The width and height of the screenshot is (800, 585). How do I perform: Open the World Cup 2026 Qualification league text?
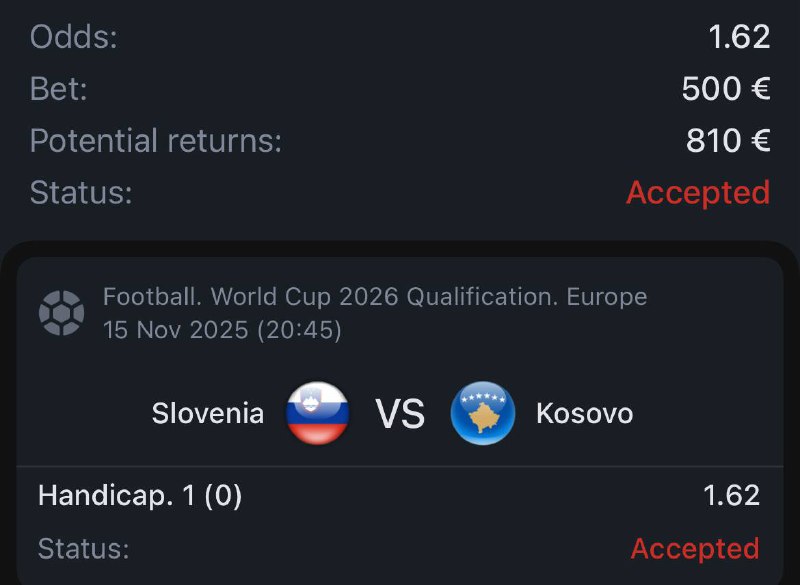click(x=375, y=297)
